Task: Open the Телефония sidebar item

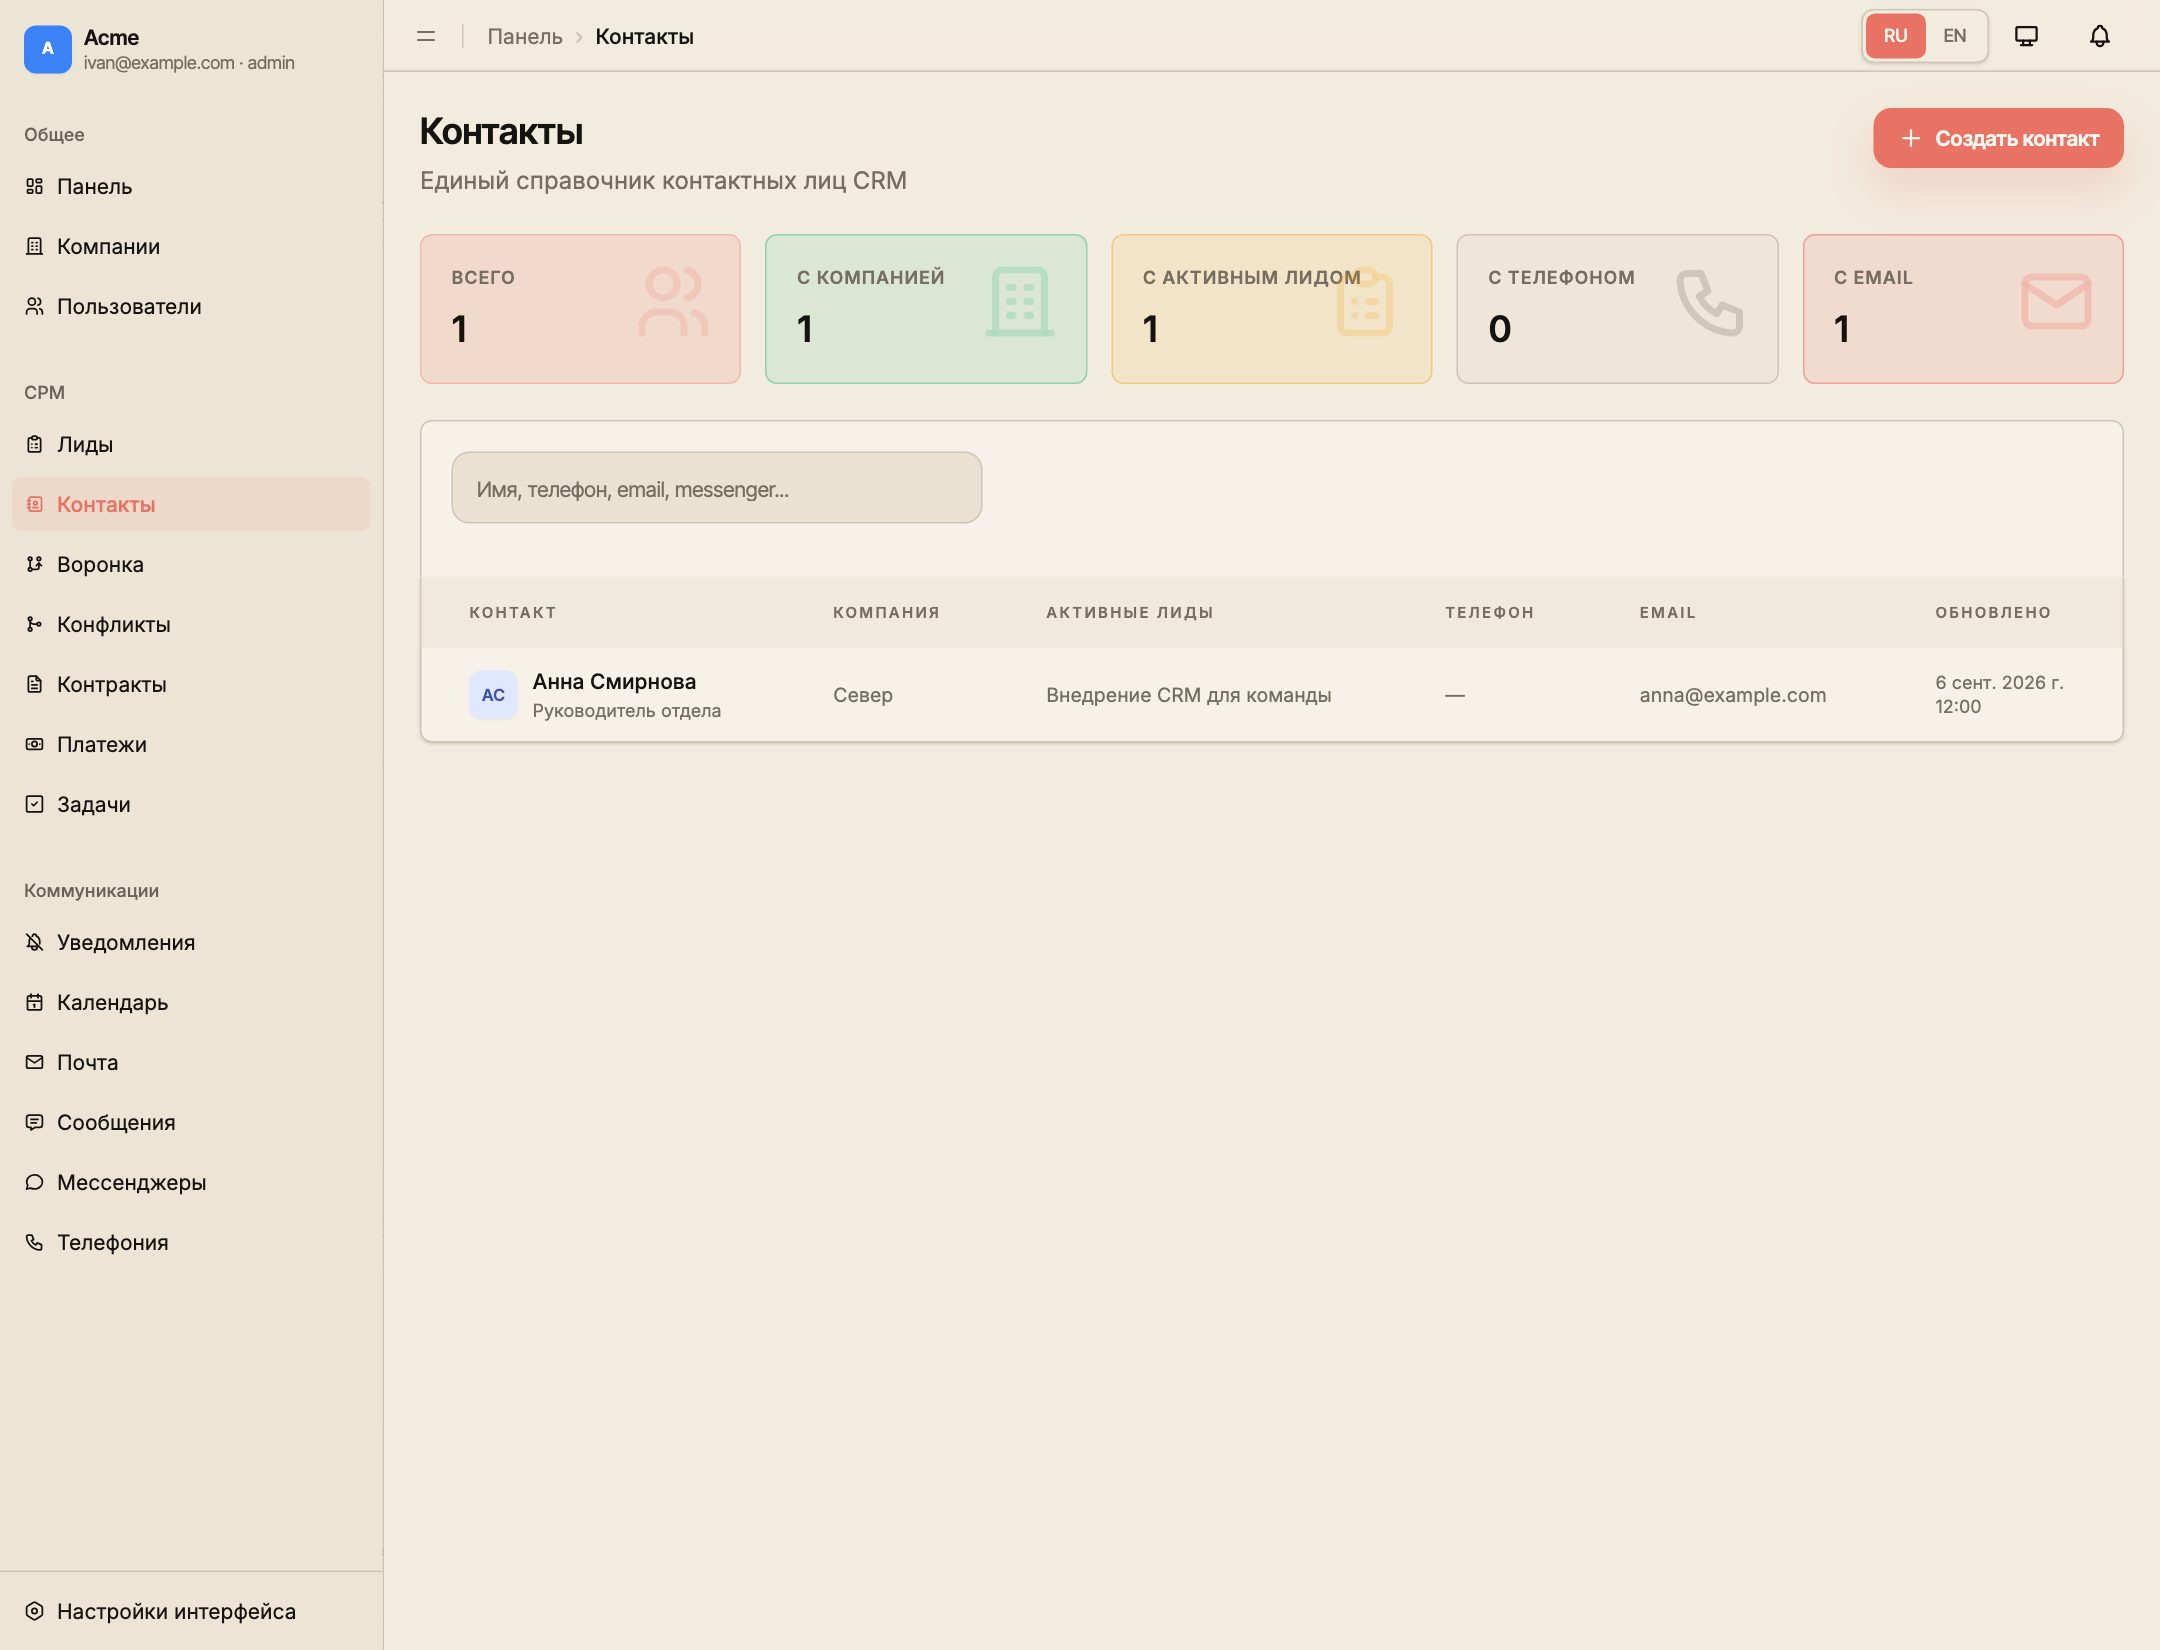Action: coord(191,1242)
